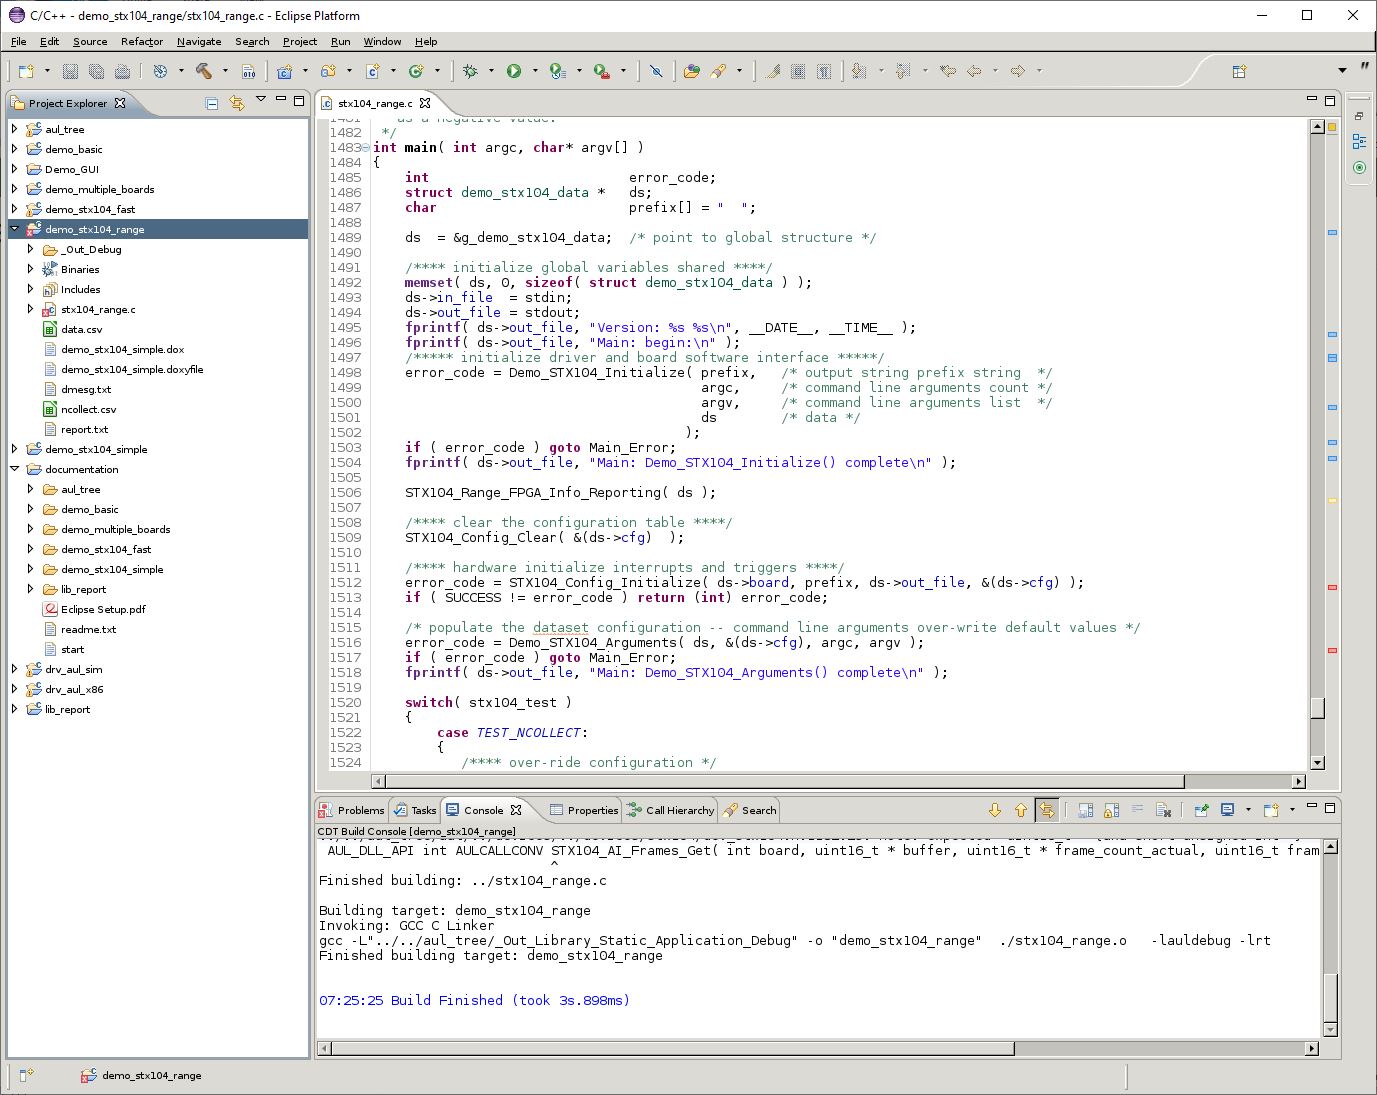Open the Refactor menu
This screenshot has height=1095, width=1377.
[142, 42]
